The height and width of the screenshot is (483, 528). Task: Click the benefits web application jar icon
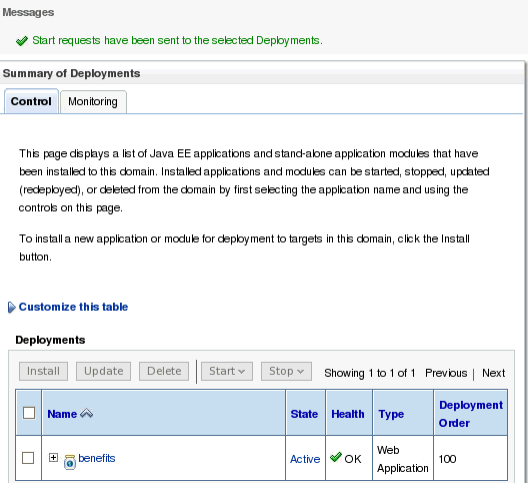pyautogui.click(x=70, y=462)
